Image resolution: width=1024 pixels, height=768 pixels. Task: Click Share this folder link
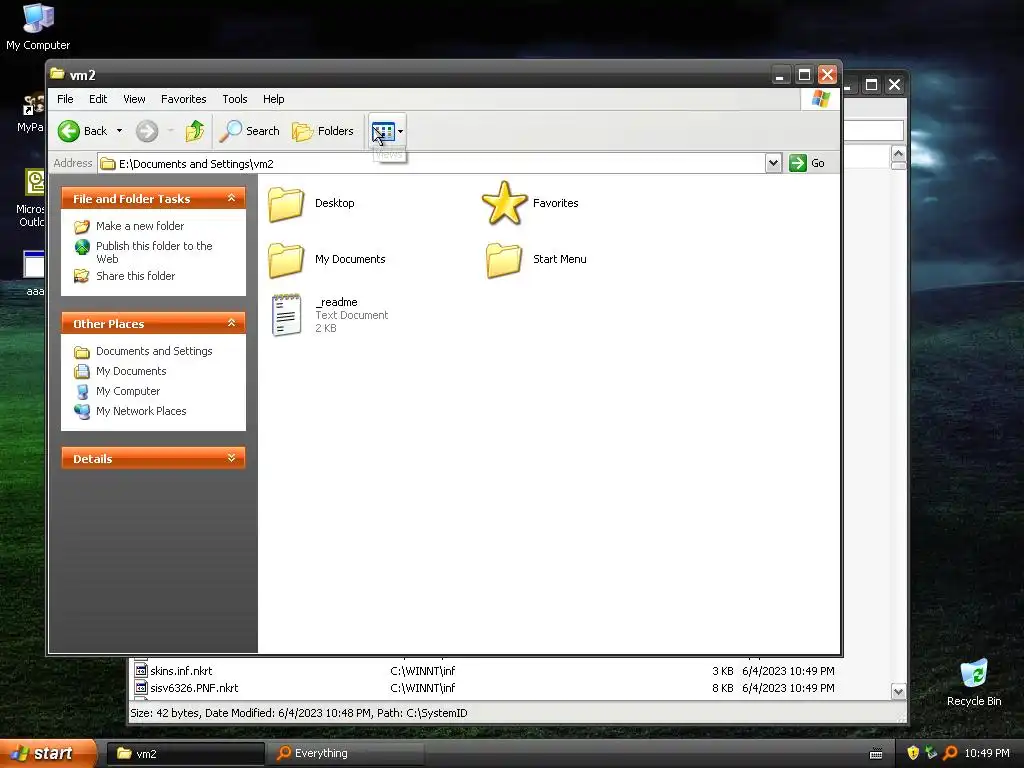click(x=135, y=276)
